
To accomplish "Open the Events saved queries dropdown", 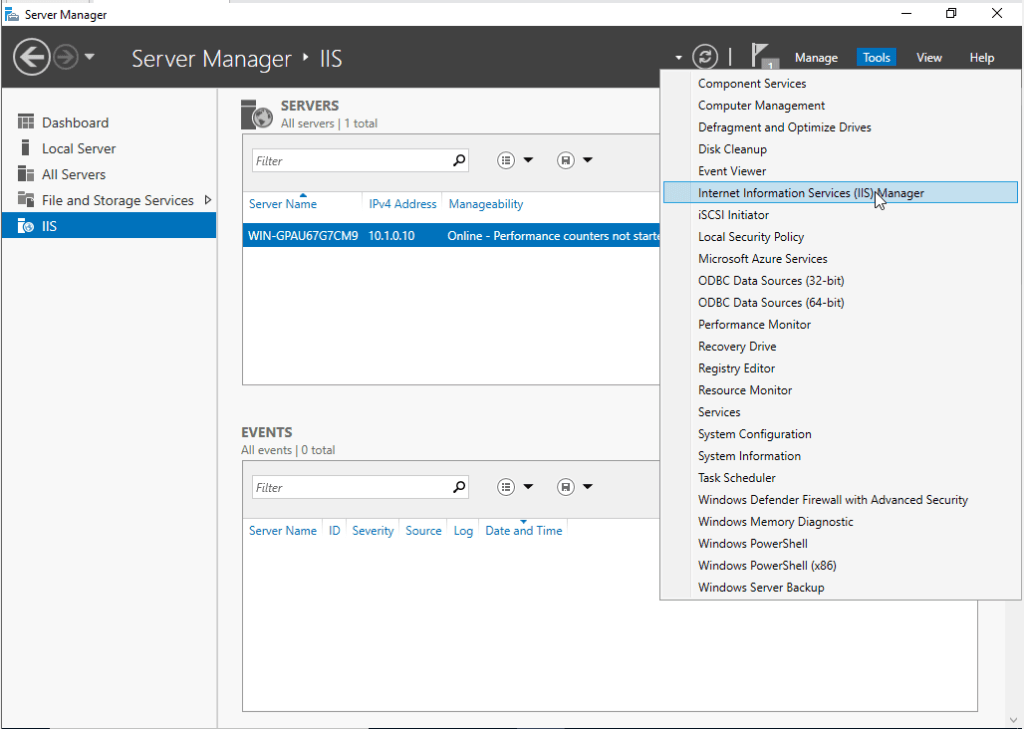I will coord(575,487).
